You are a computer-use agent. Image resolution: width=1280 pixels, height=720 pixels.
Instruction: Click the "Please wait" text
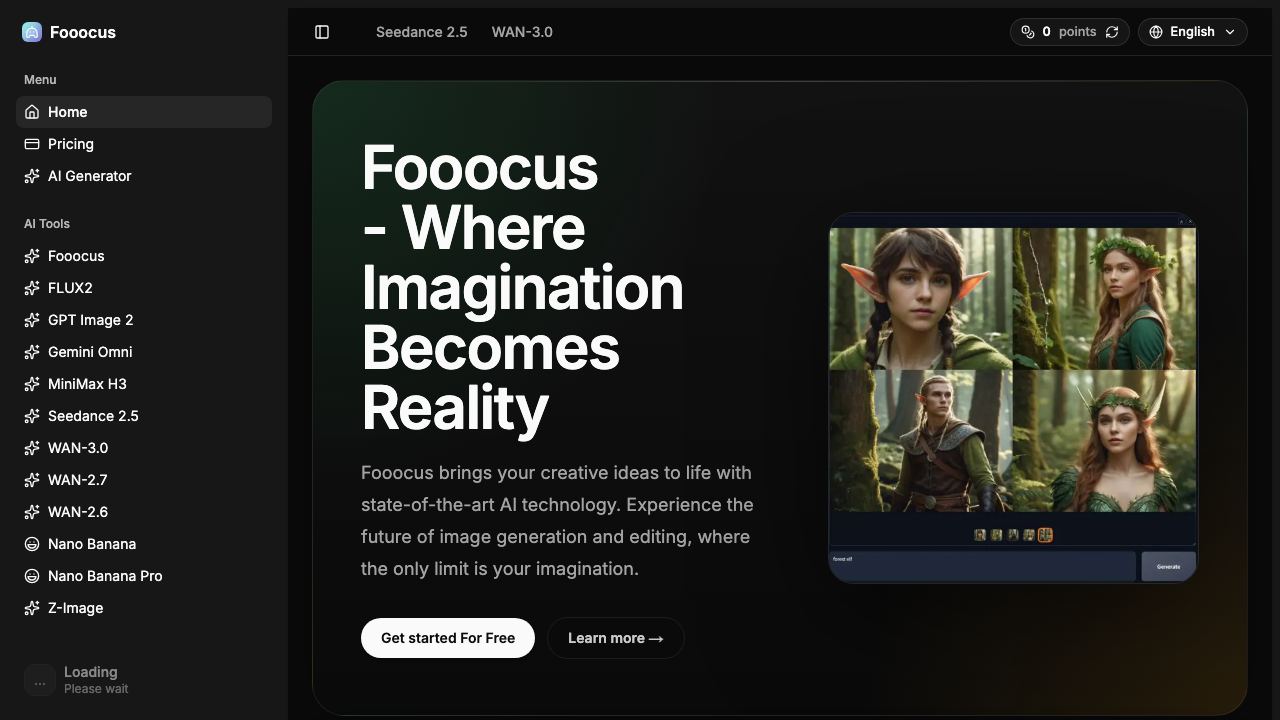click(96, 689)
